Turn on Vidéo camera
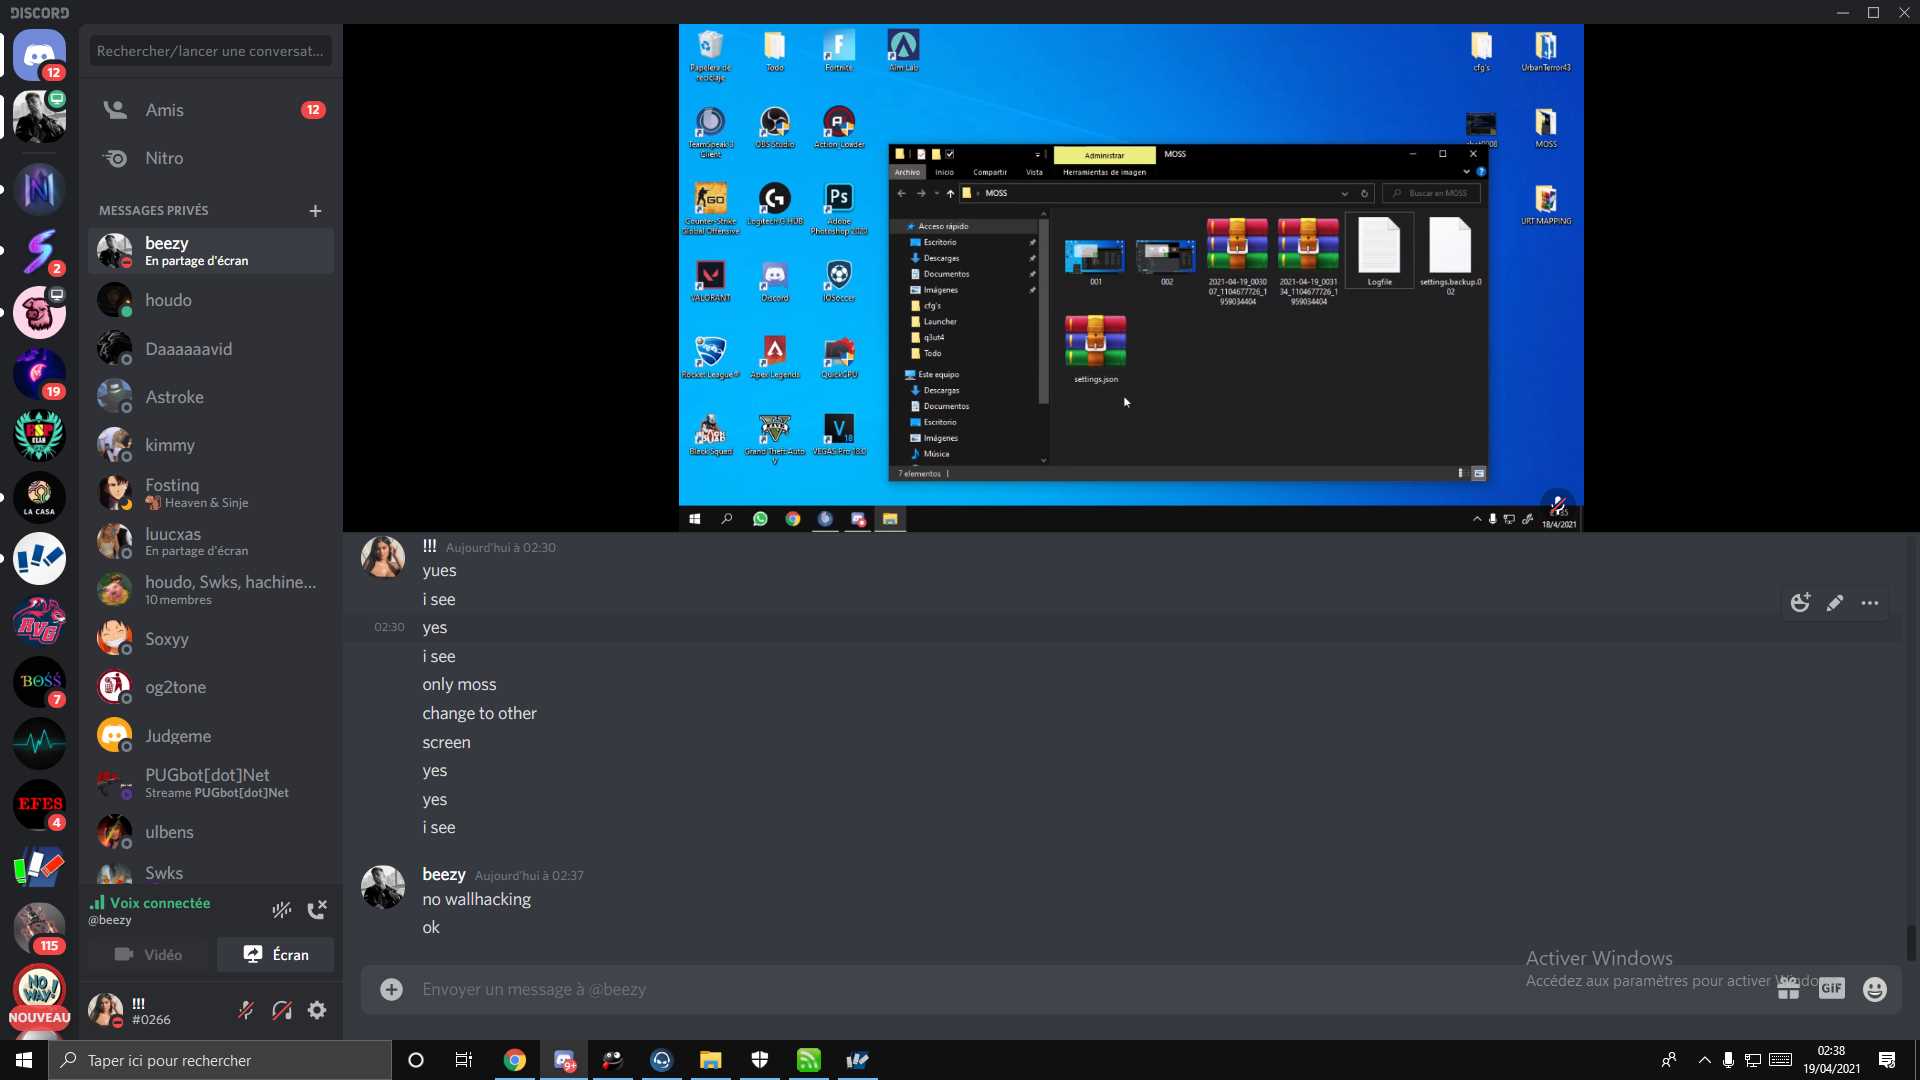The width and height of the screenshot is (1920, 1080). tap(149, 955)
